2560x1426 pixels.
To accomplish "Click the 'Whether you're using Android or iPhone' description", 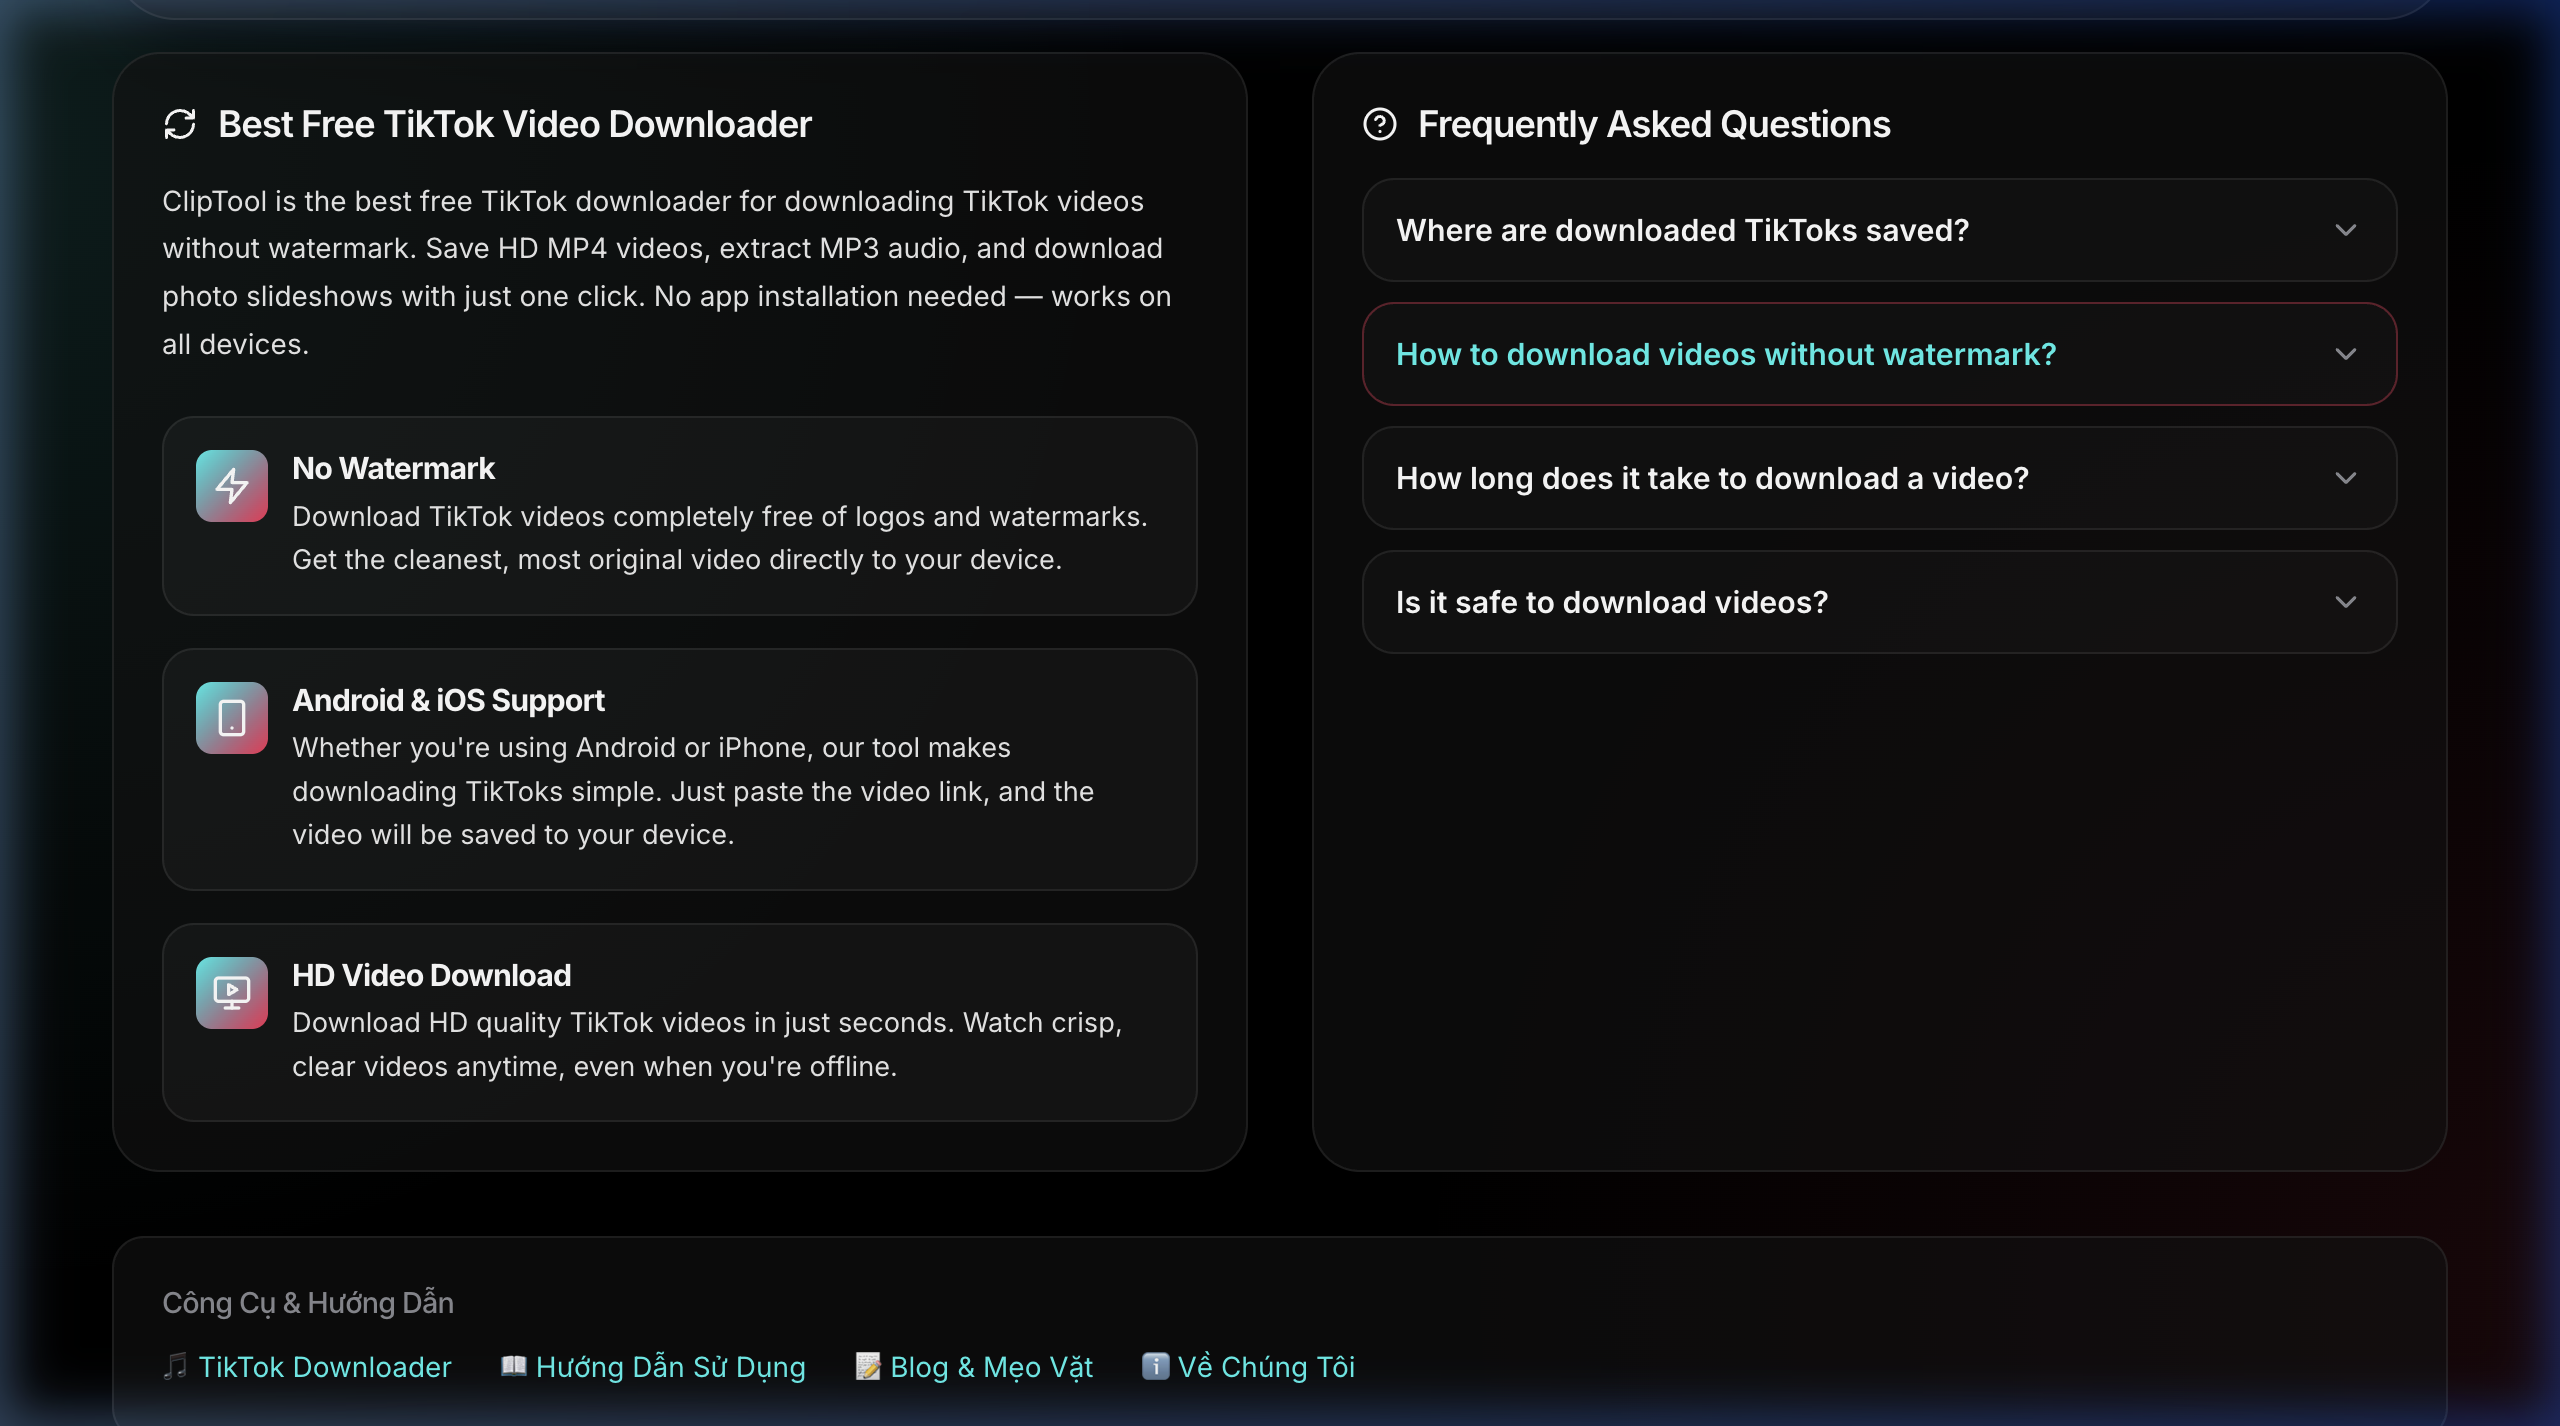I will [x=693, y=791].
